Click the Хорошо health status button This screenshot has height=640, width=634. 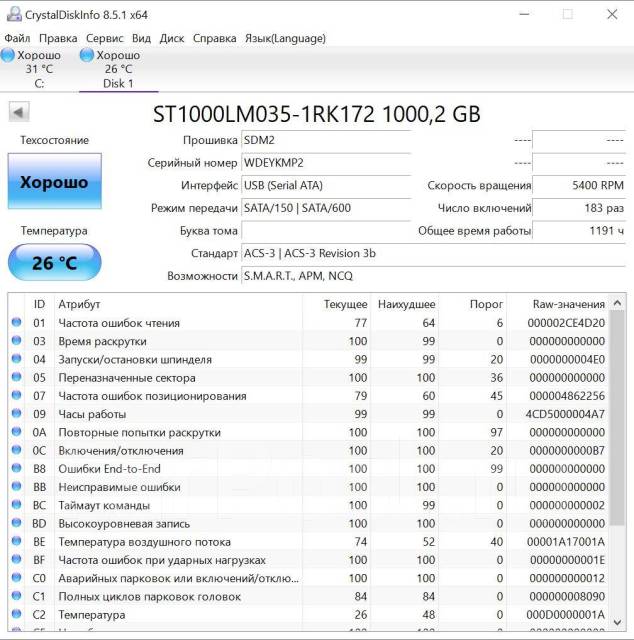point(54,183)
